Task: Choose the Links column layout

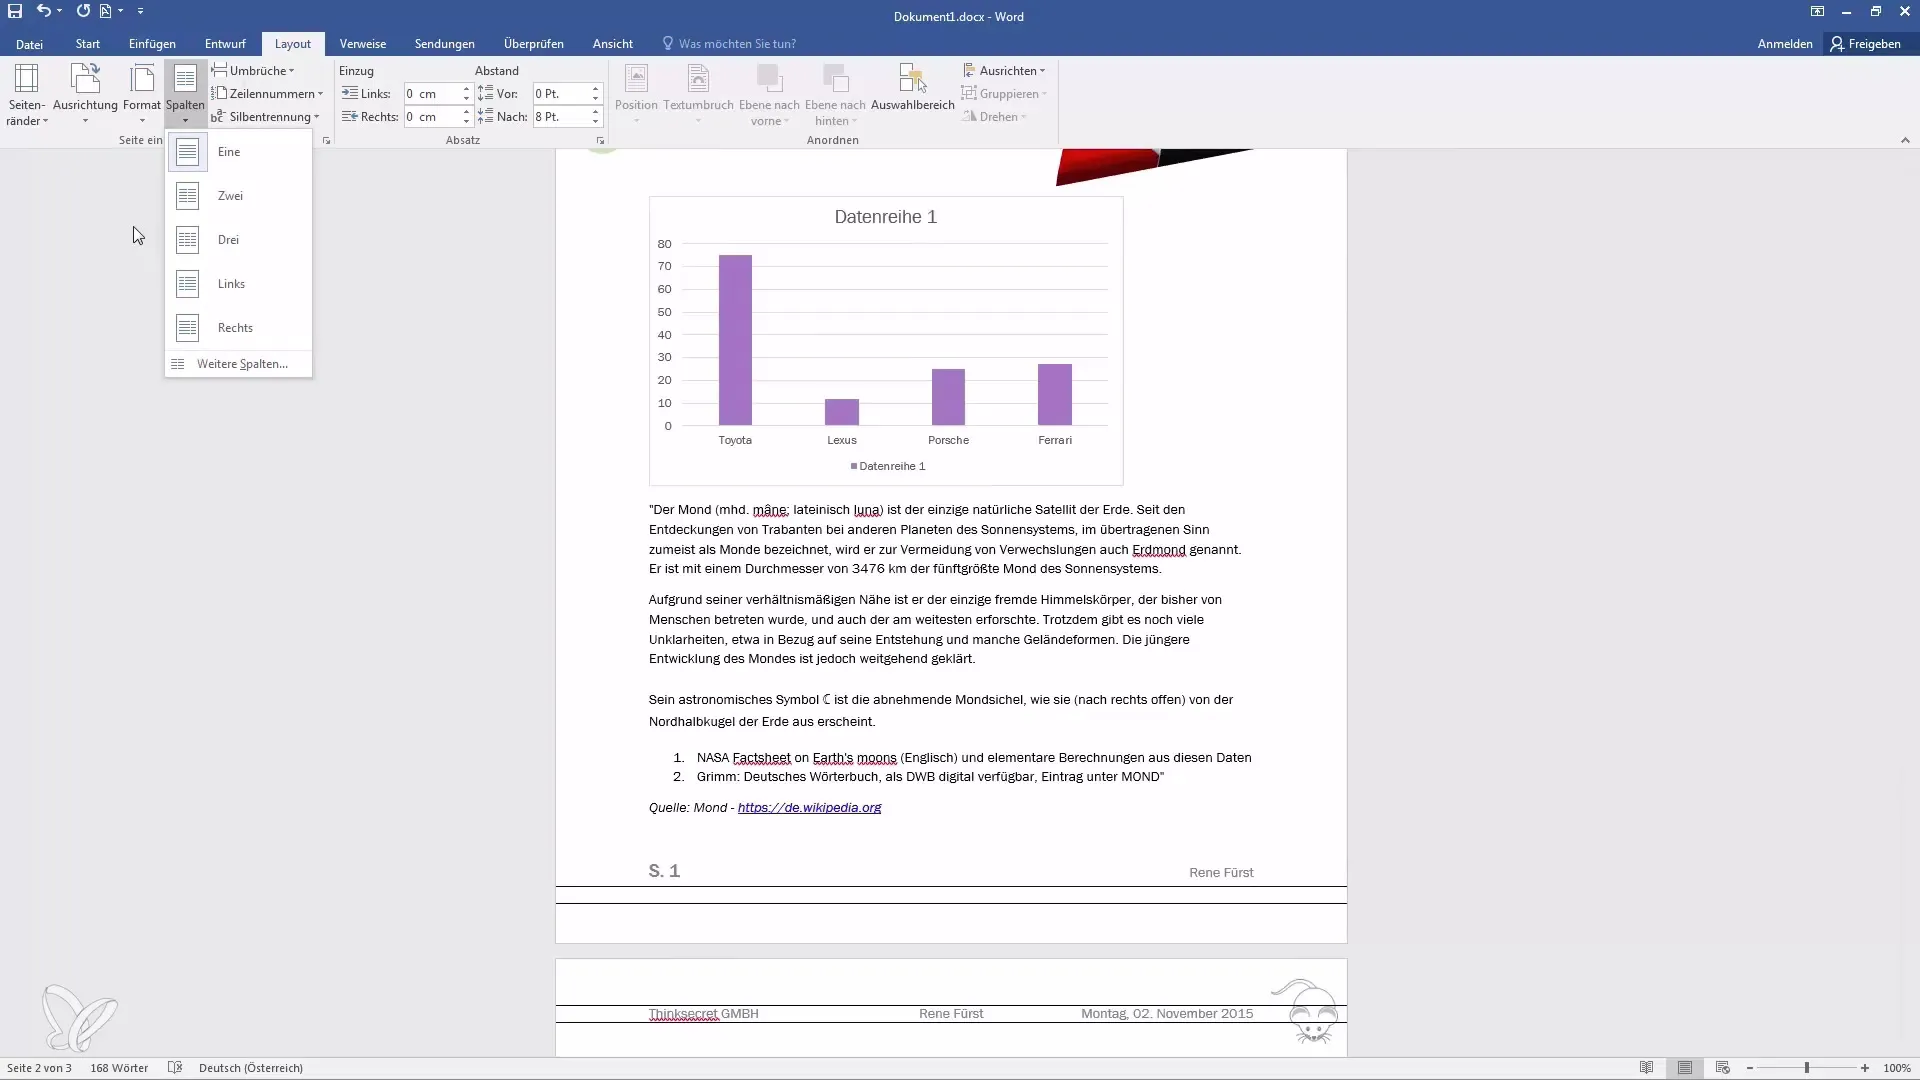Action: coord(238,284)
